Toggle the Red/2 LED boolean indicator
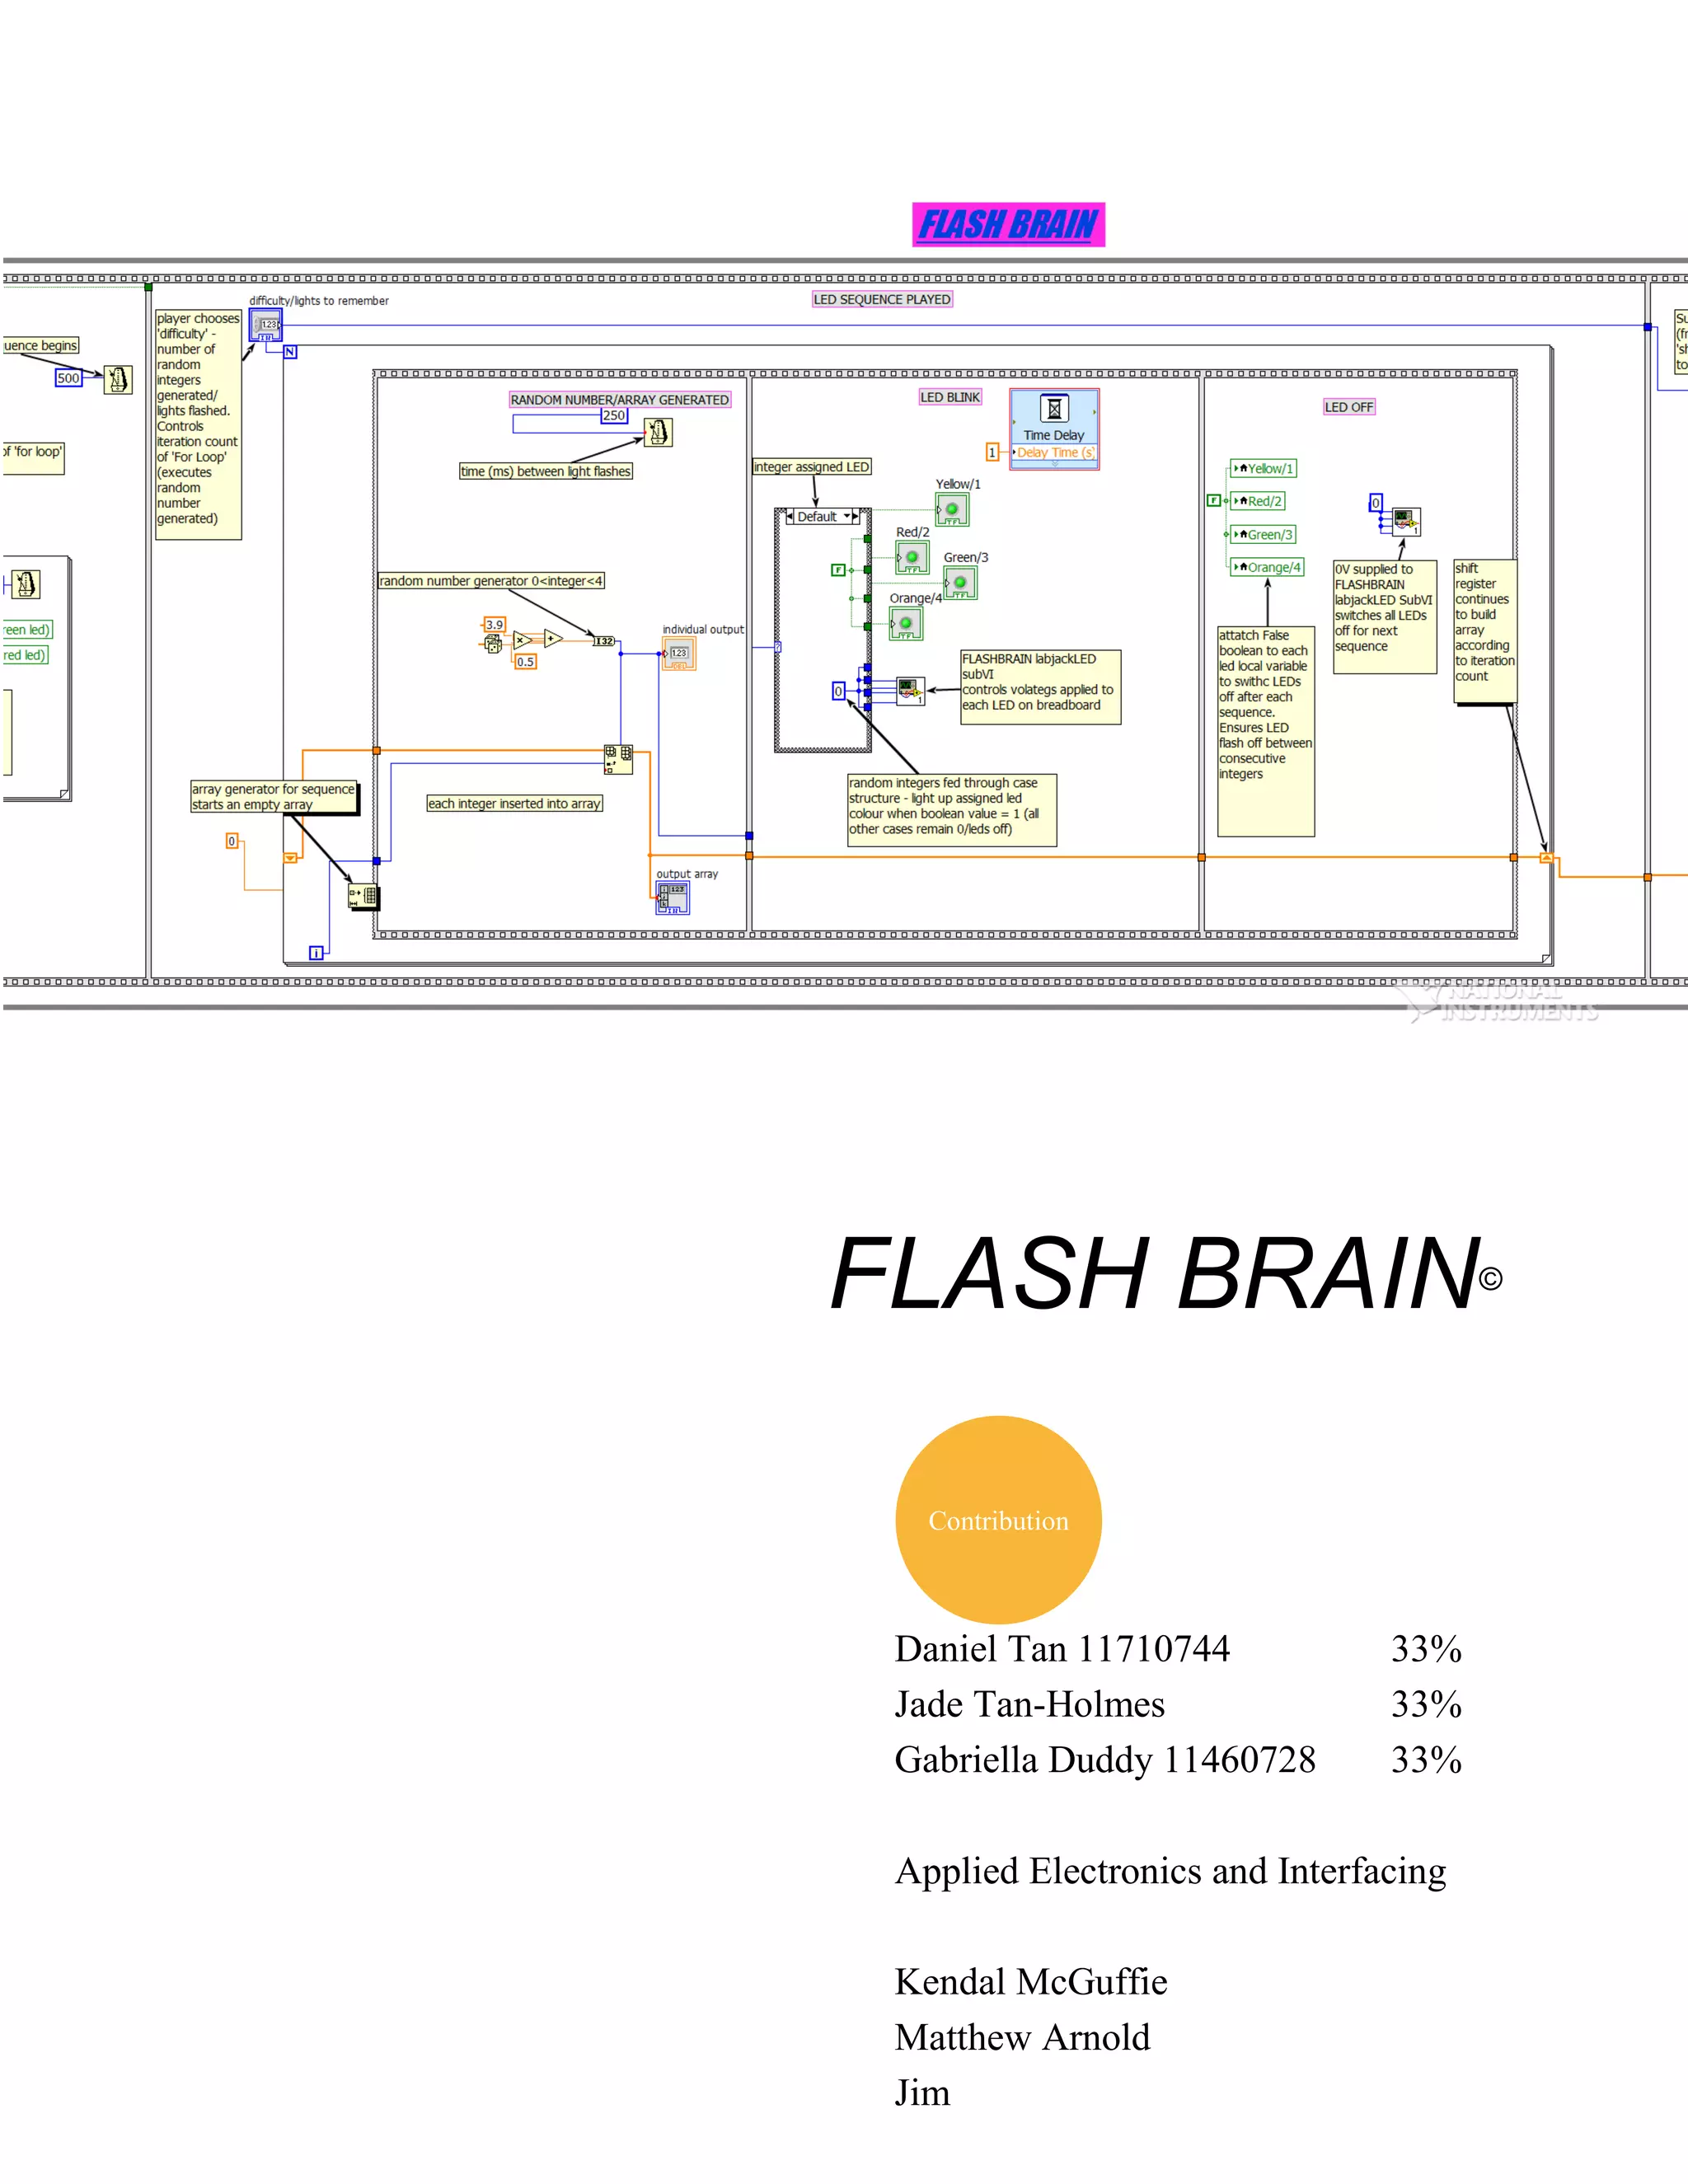1688x2184 pixels. [912, 558]
